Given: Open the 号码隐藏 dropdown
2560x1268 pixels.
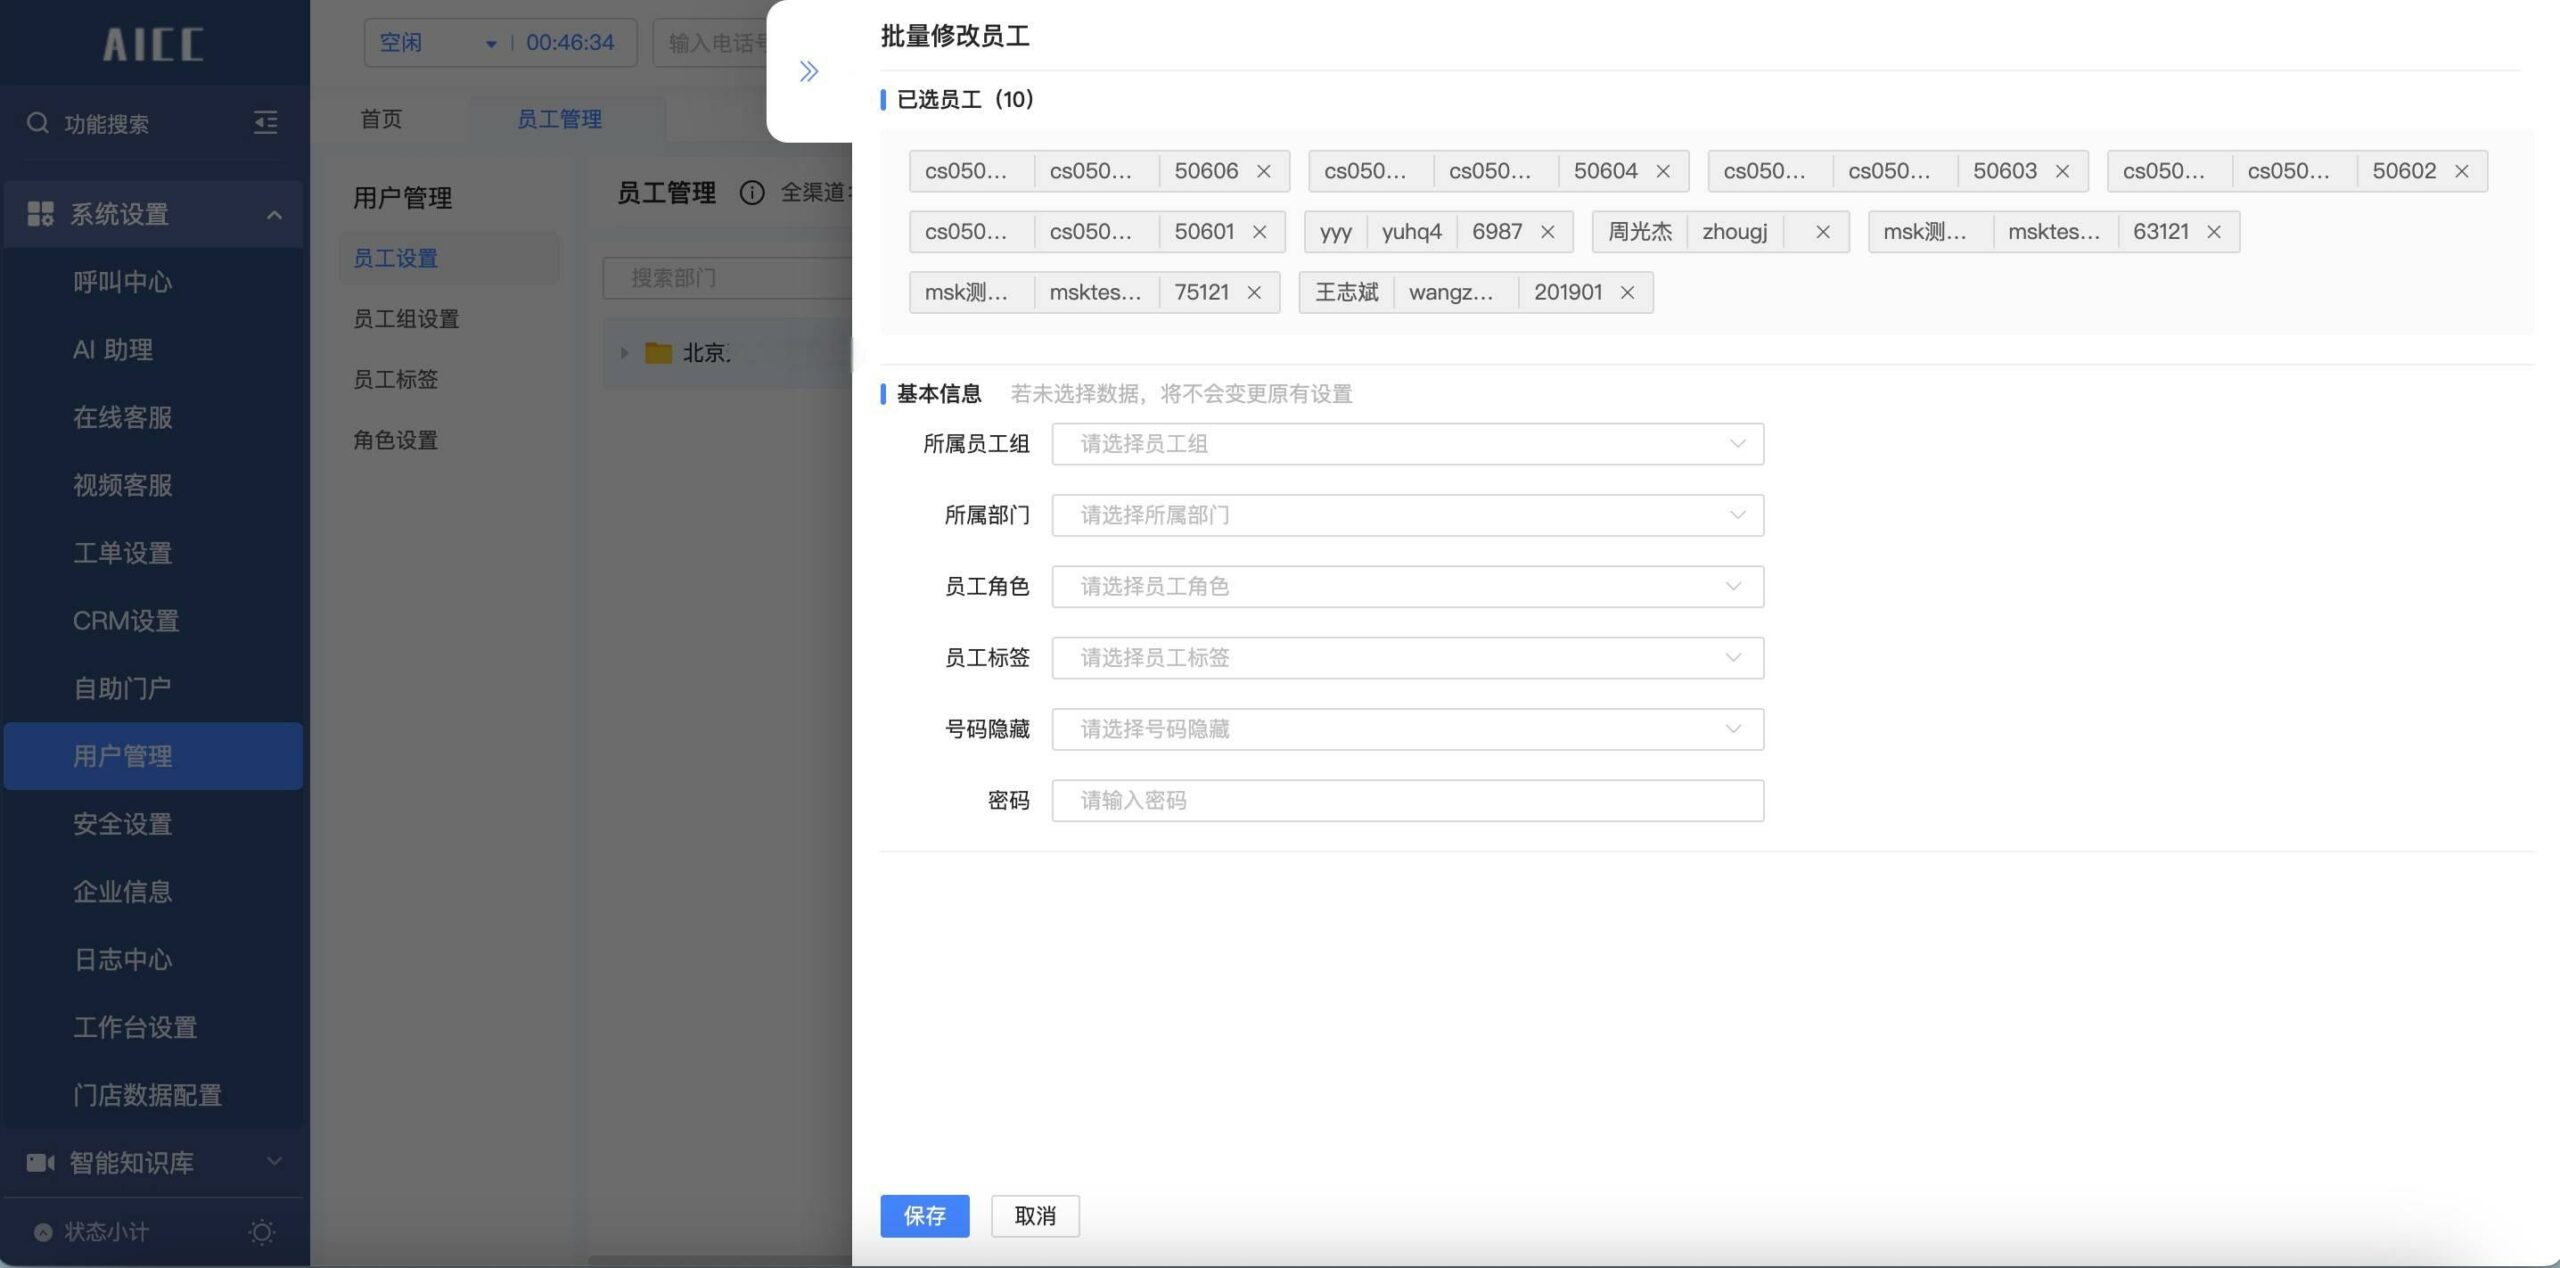Looking at the screenshot, I should tap(1407, 729).
